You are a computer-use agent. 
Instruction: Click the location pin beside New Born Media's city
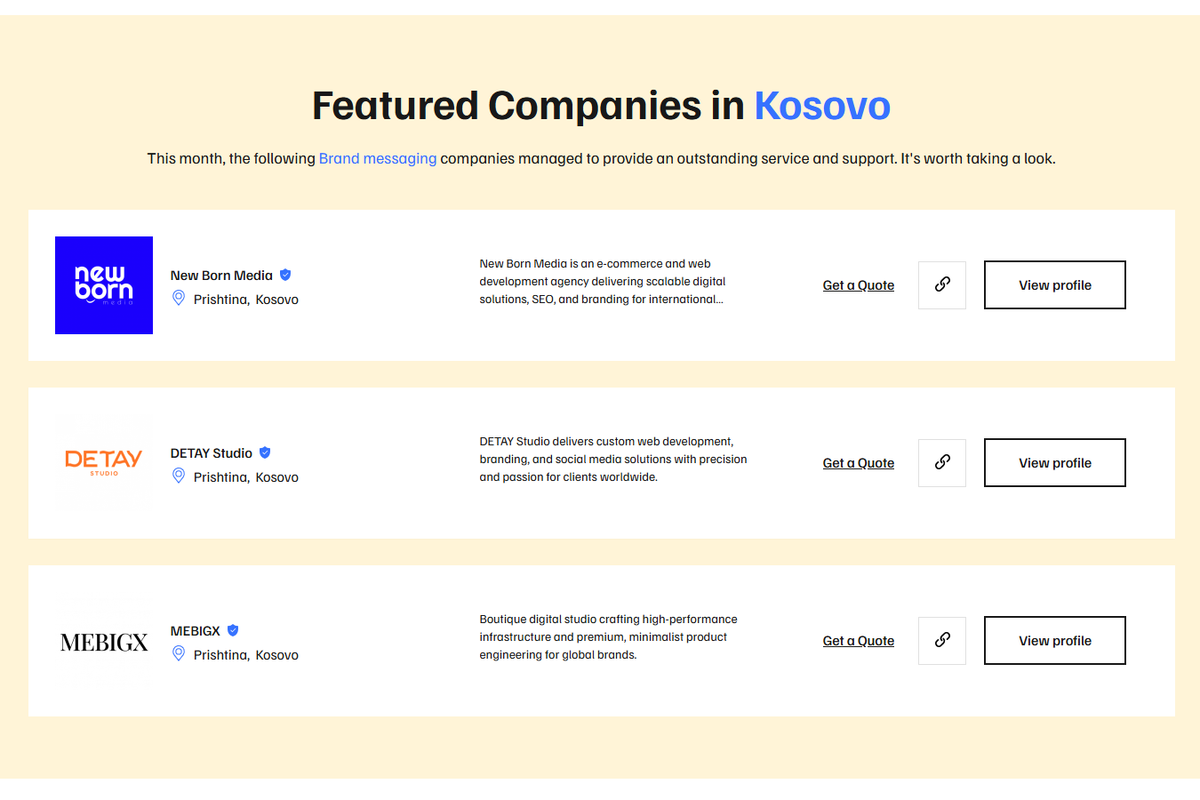(179, 297)
